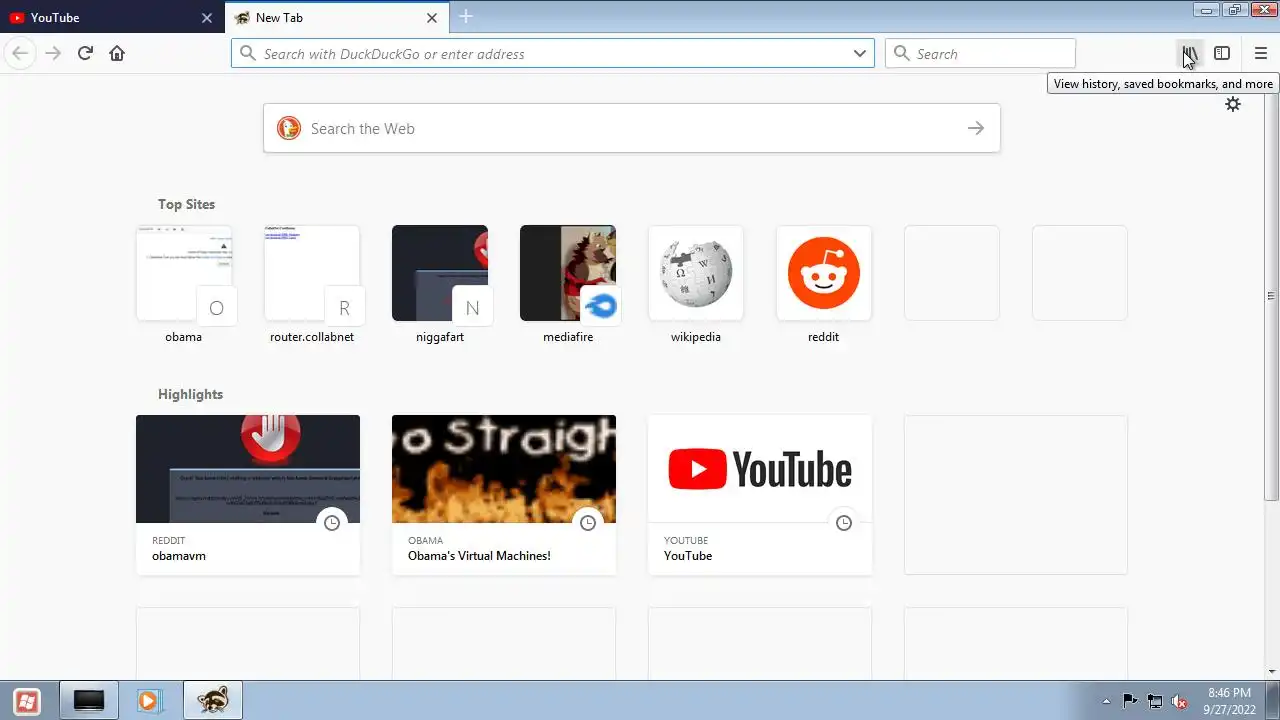
Task: Click the raccoon browser taskbar icon
Action: click(212, 701)
